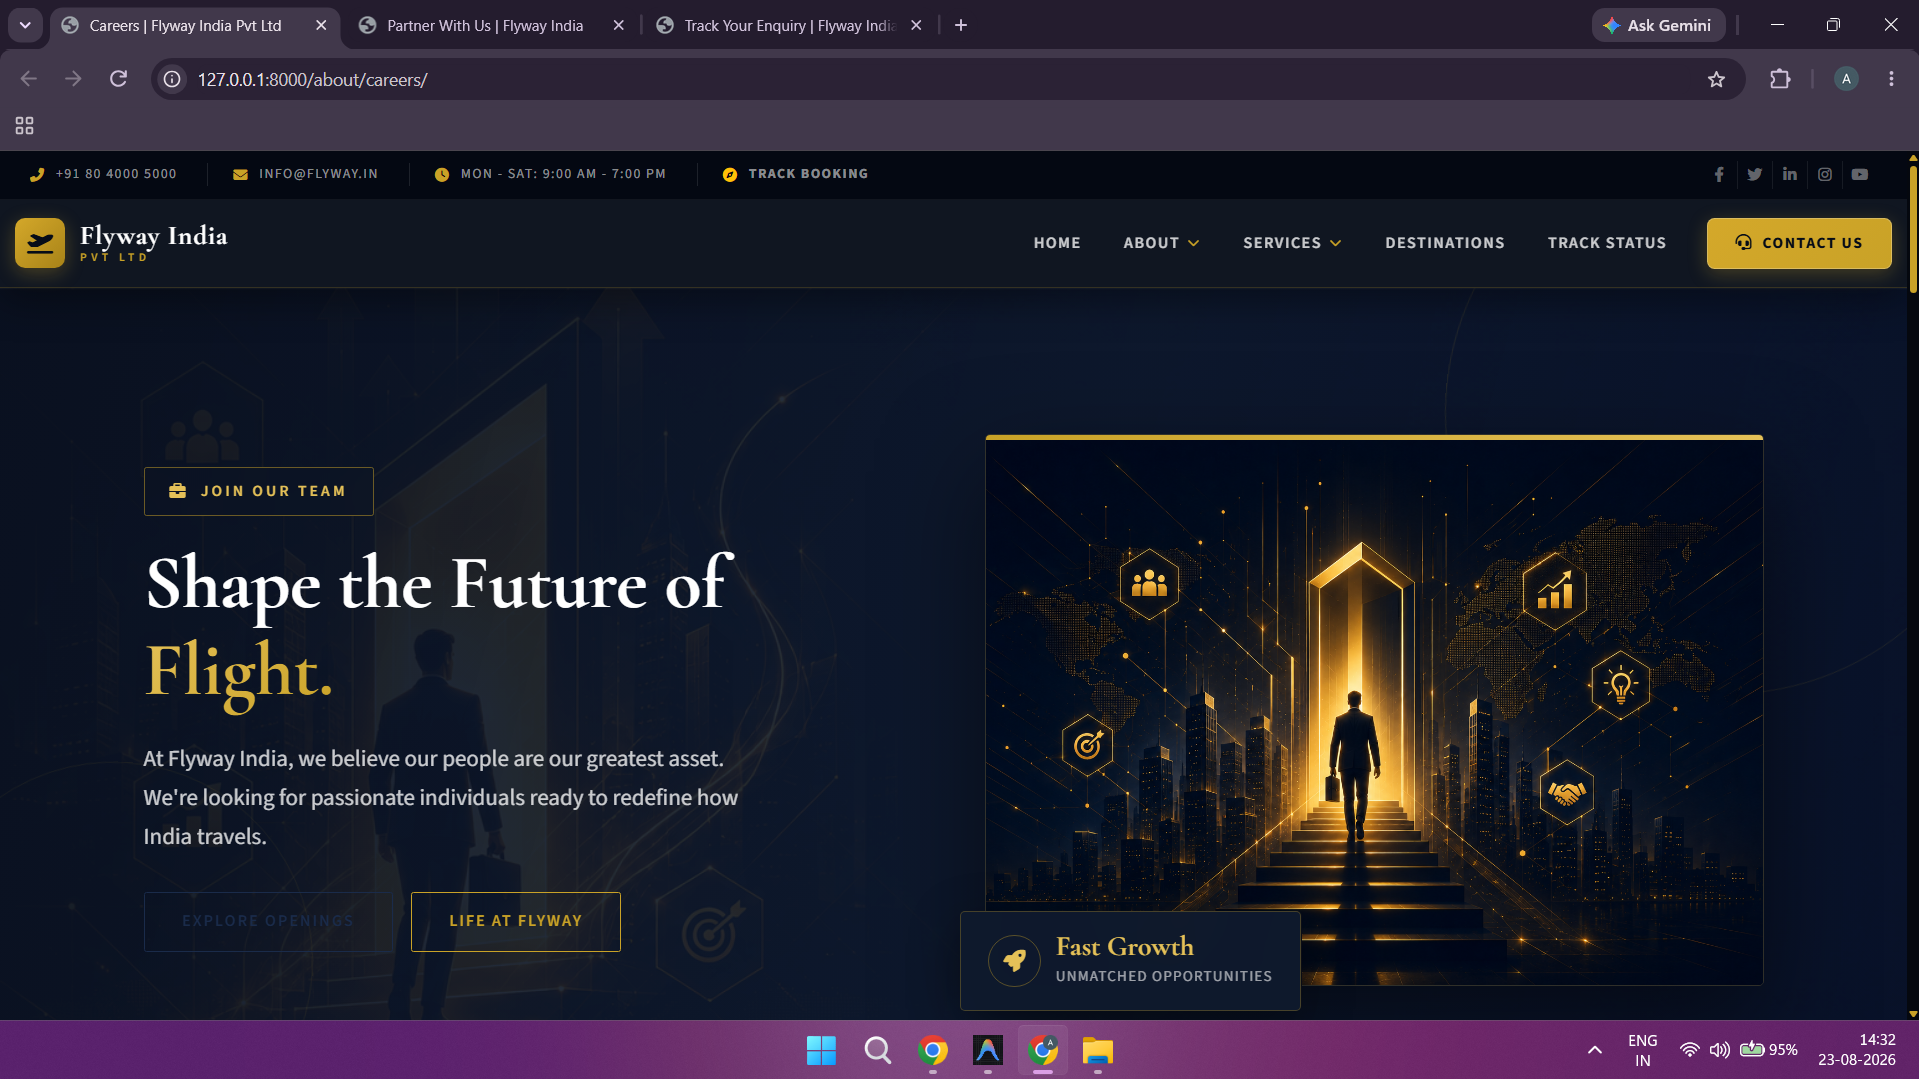Open the YouTube social icon
Viewport: 1919px width, 1079px height.
[1860, 174]
